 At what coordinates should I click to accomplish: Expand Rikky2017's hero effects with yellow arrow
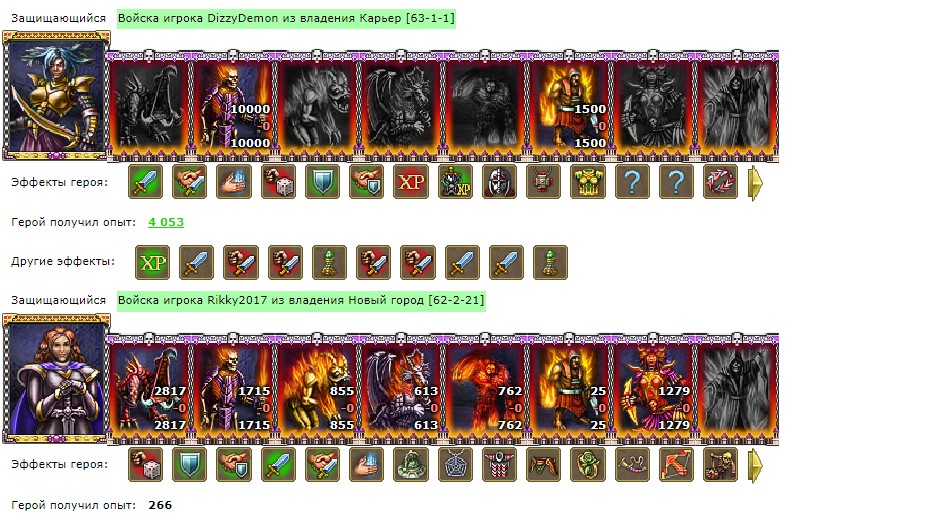click(755, 465)
